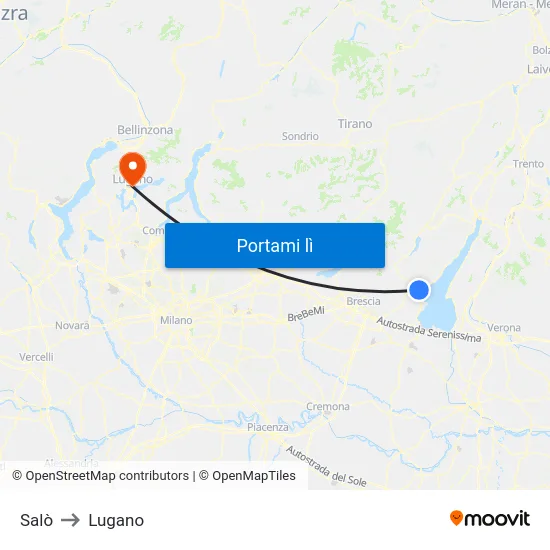Click the arrow between Salò and Lugano

(x=71, y=520)
